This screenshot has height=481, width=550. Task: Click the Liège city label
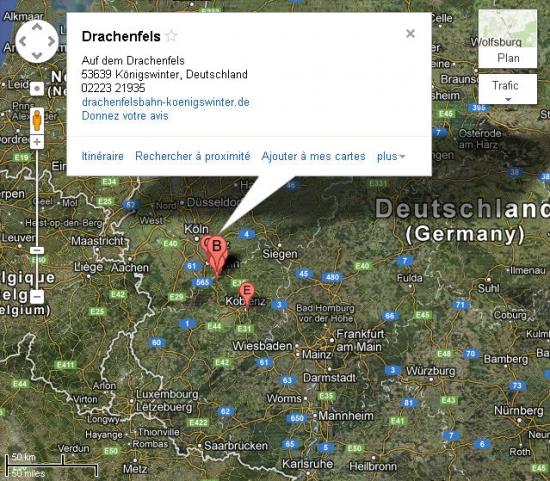[x=88, y=267]
